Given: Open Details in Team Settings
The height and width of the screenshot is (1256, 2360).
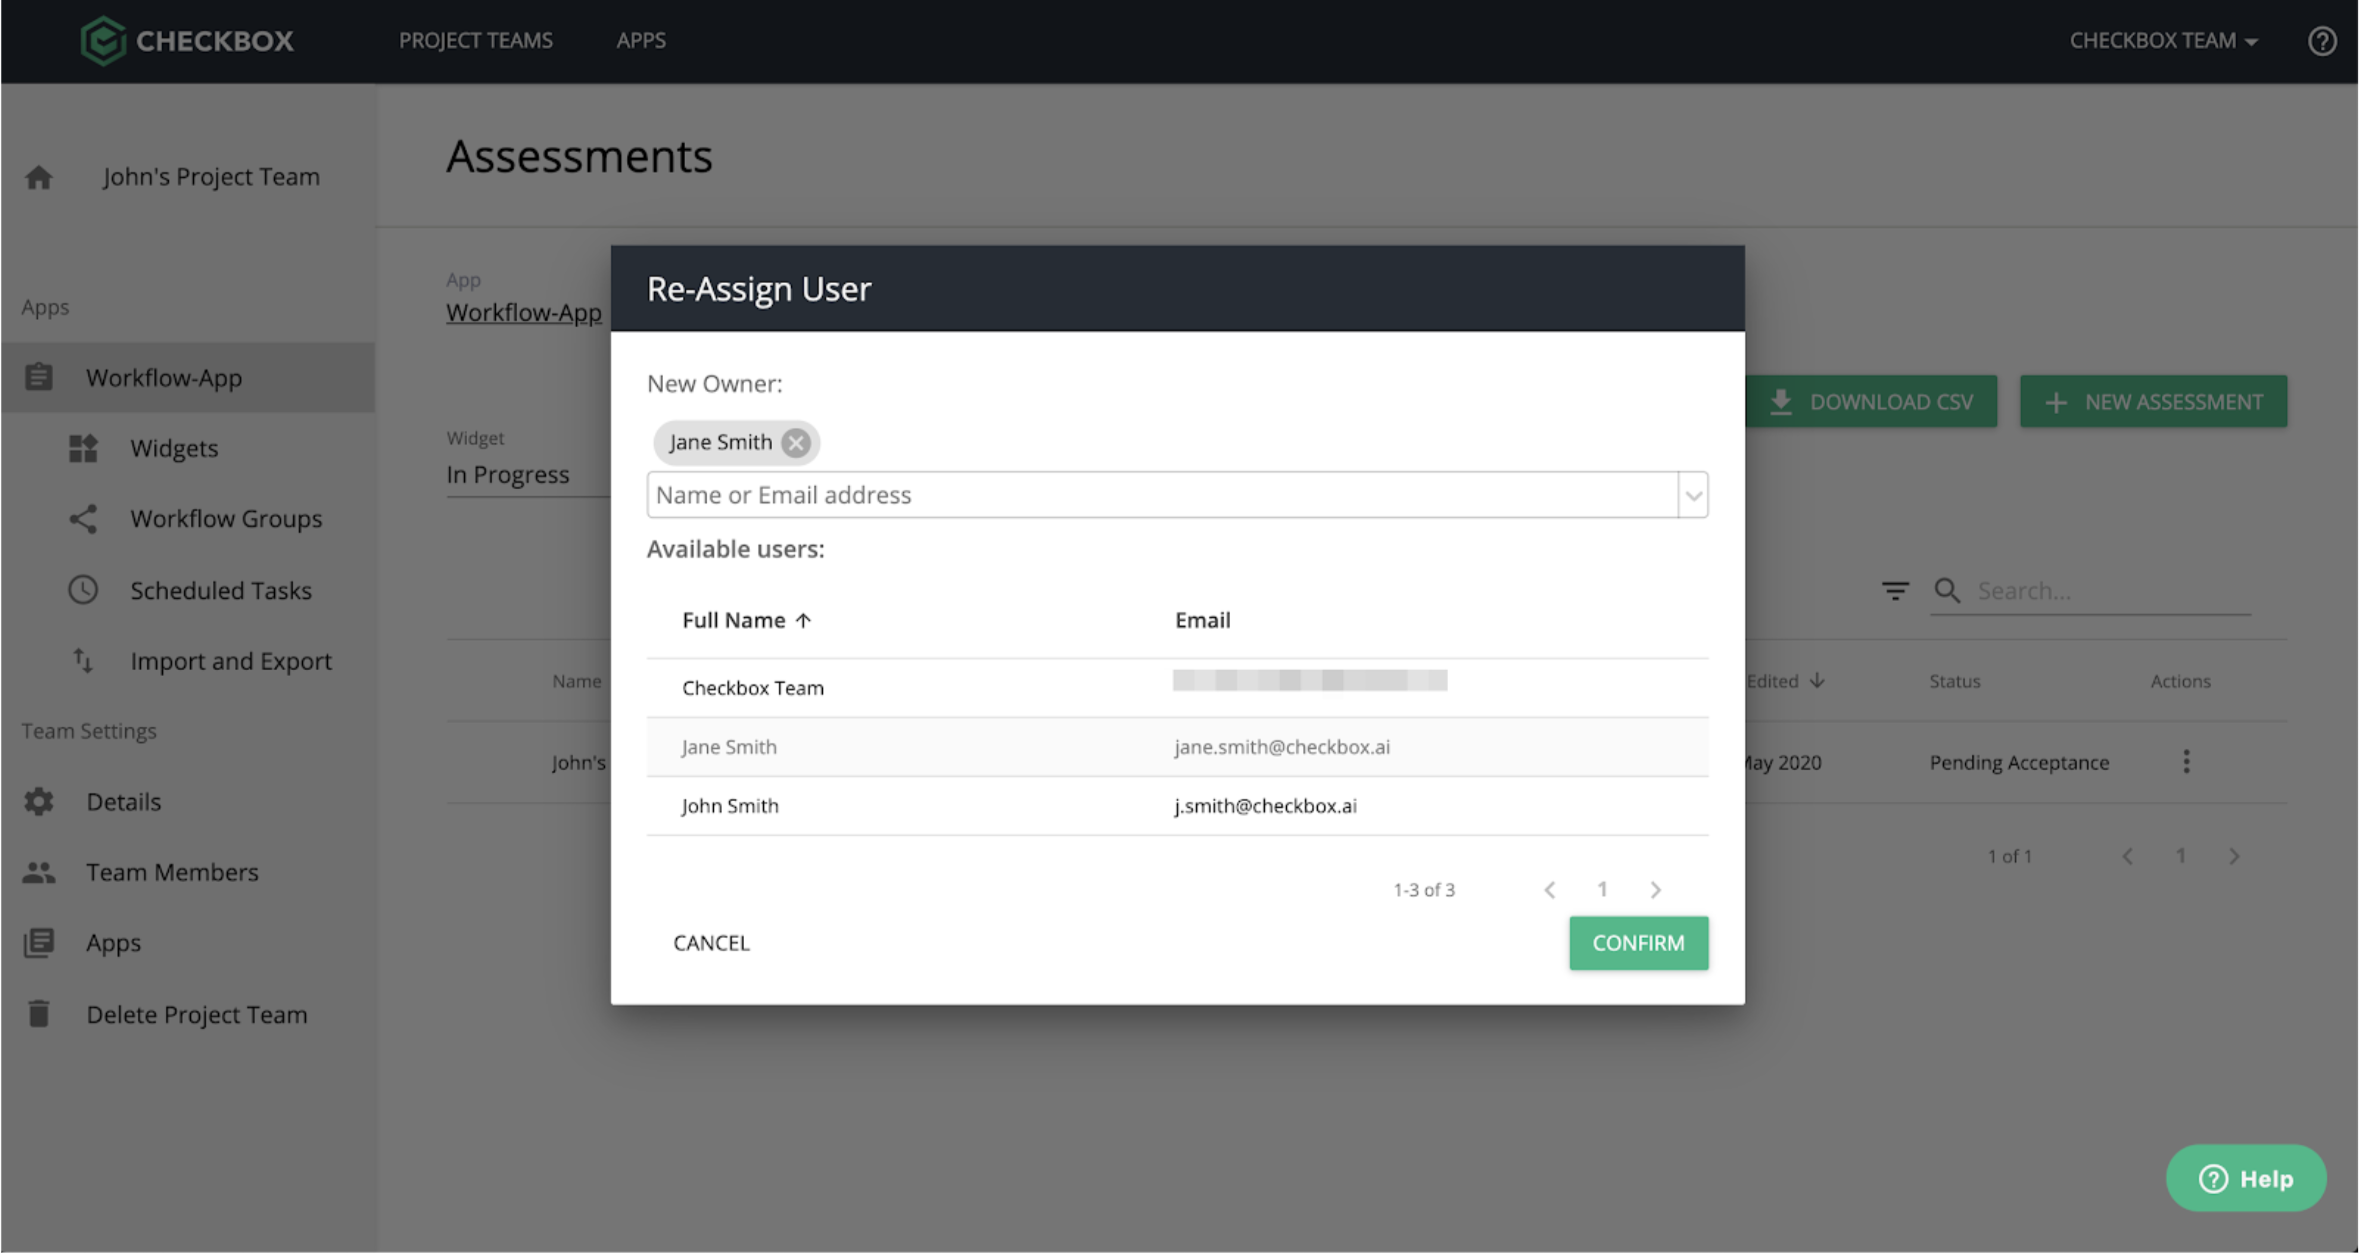Looking at the screenshot, I should coord(124,801).
